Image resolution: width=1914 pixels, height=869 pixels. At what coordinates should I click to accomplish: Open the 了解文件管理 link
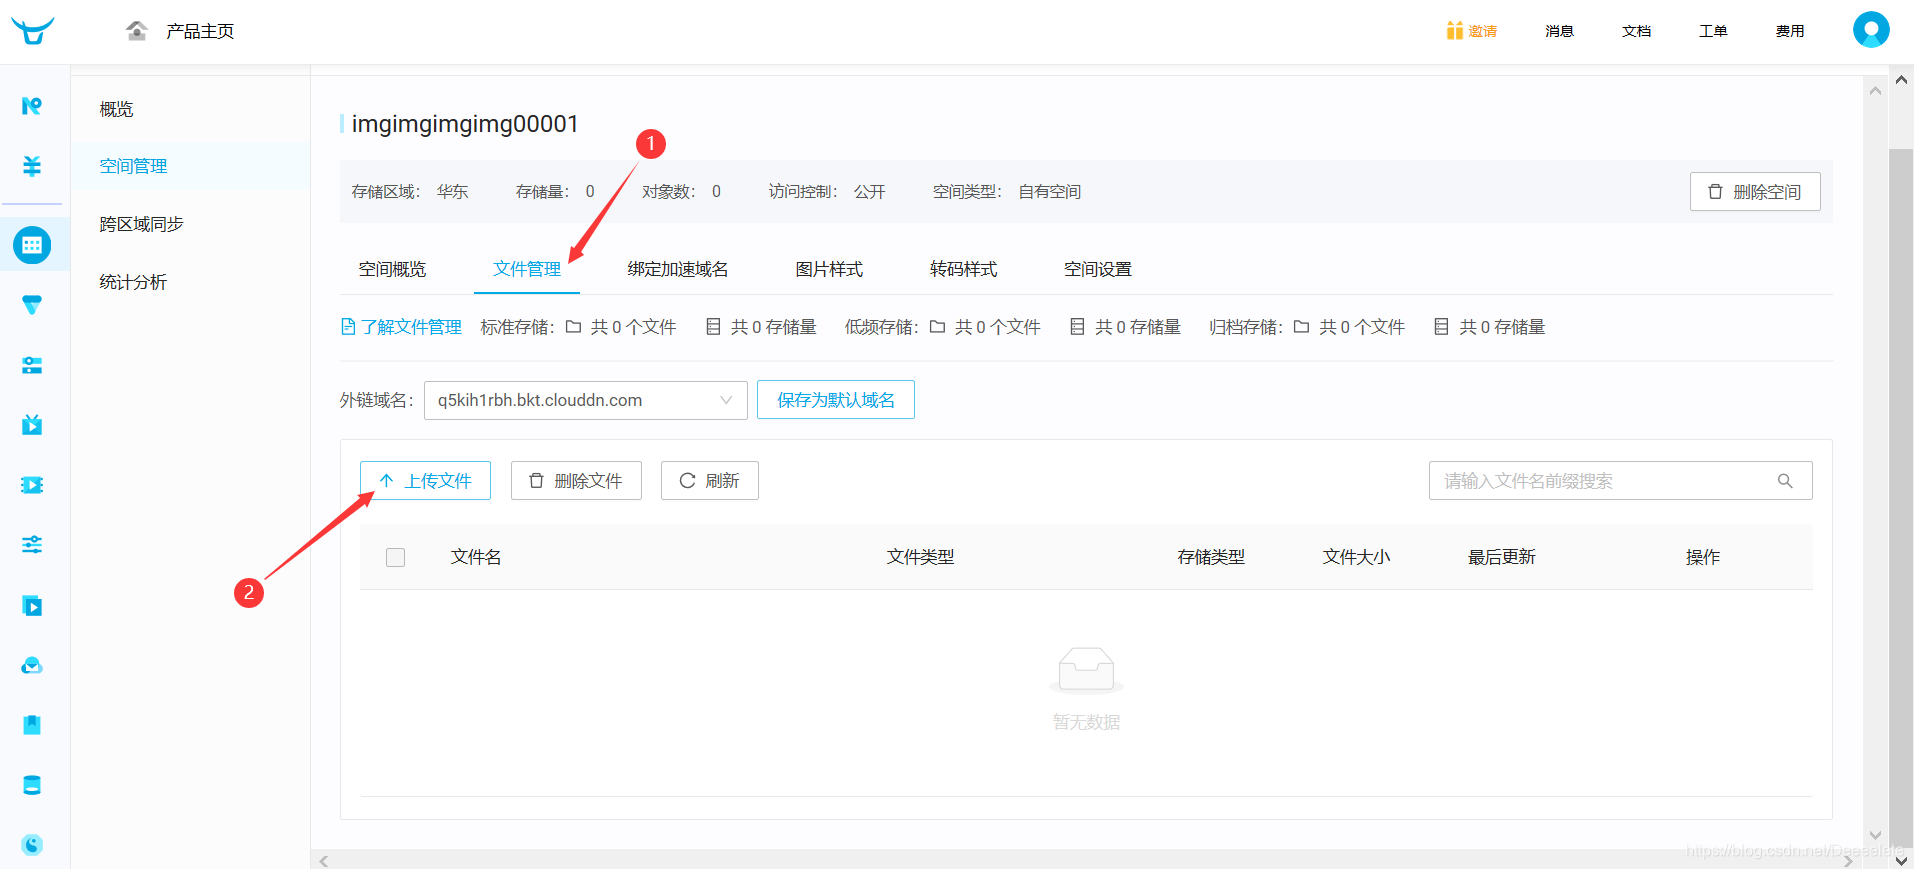click(x=402, y=327)
